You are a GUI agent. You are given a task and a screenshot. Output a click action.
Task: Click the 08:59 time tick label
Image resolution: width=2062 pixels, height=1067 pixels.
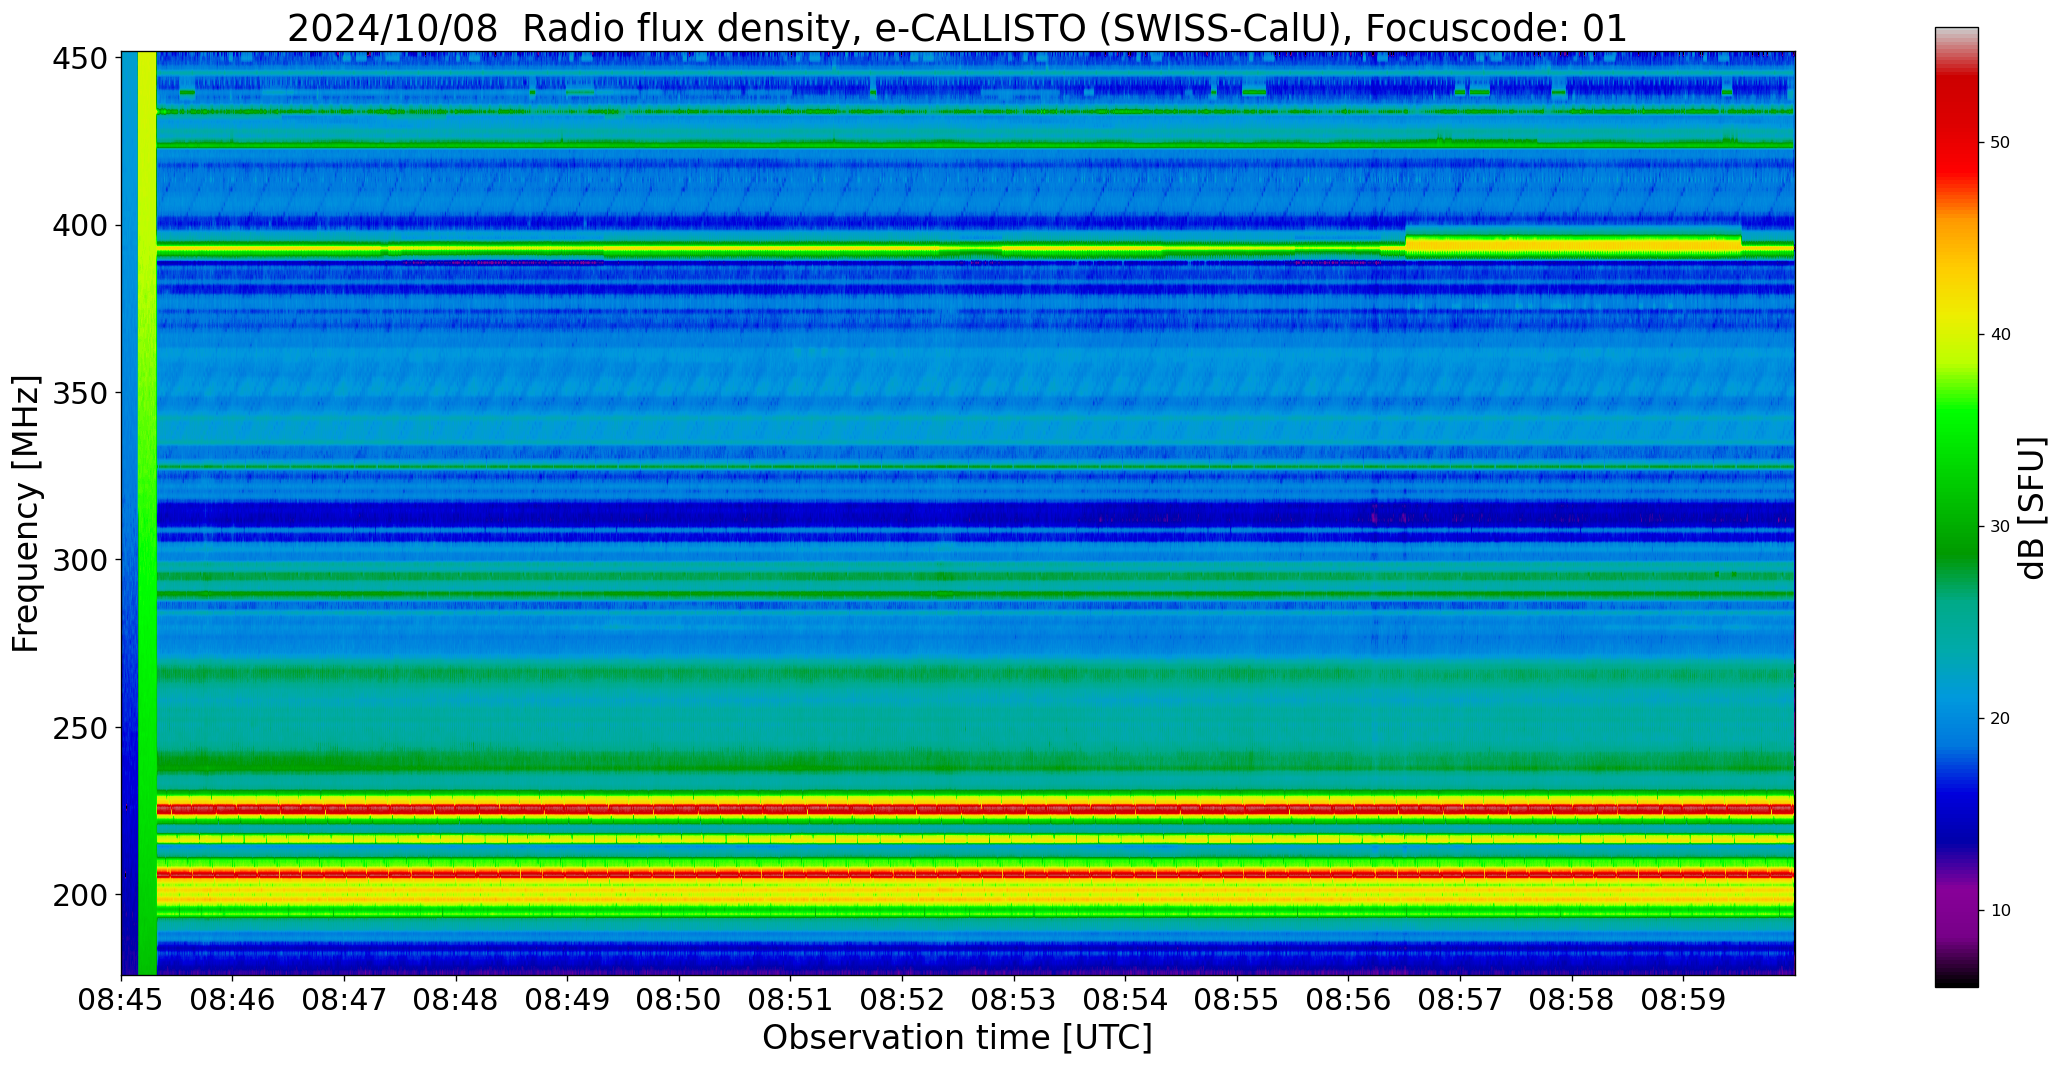[1683, 1000]
